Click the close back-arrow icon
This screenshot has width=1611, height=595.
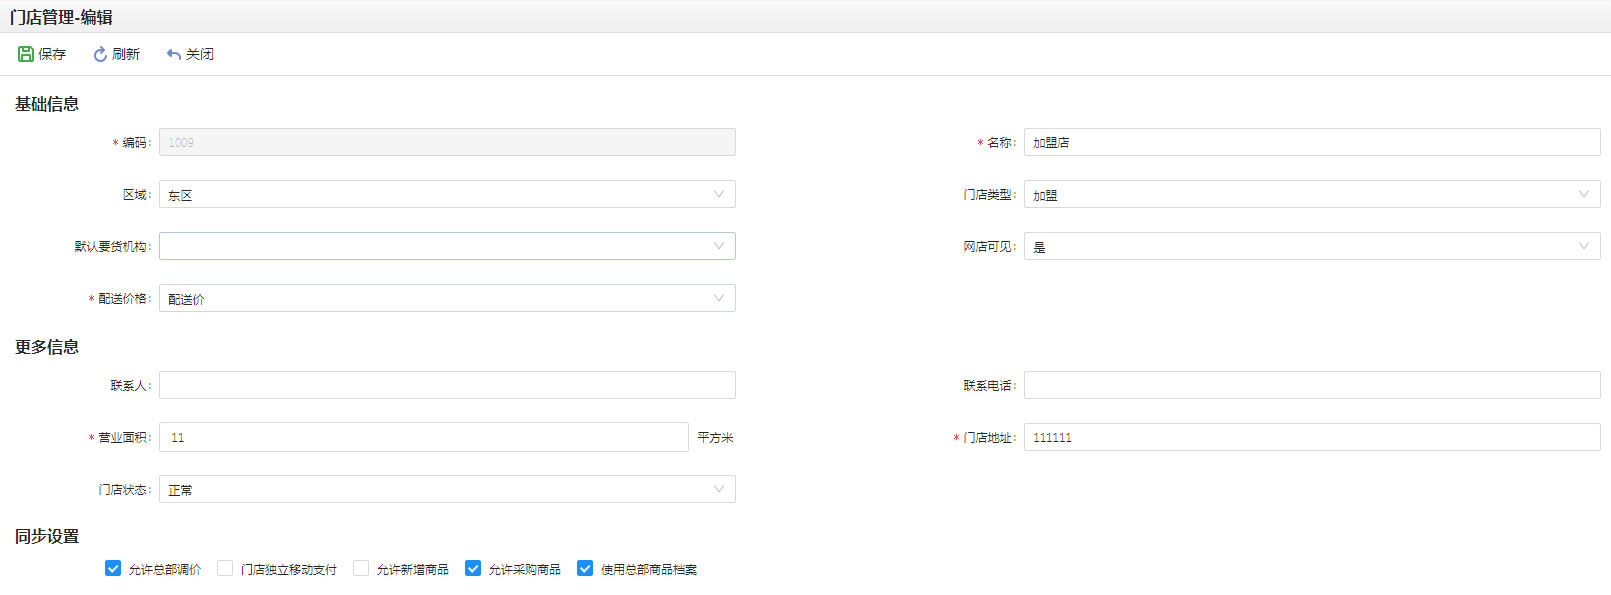pos(174,54)
